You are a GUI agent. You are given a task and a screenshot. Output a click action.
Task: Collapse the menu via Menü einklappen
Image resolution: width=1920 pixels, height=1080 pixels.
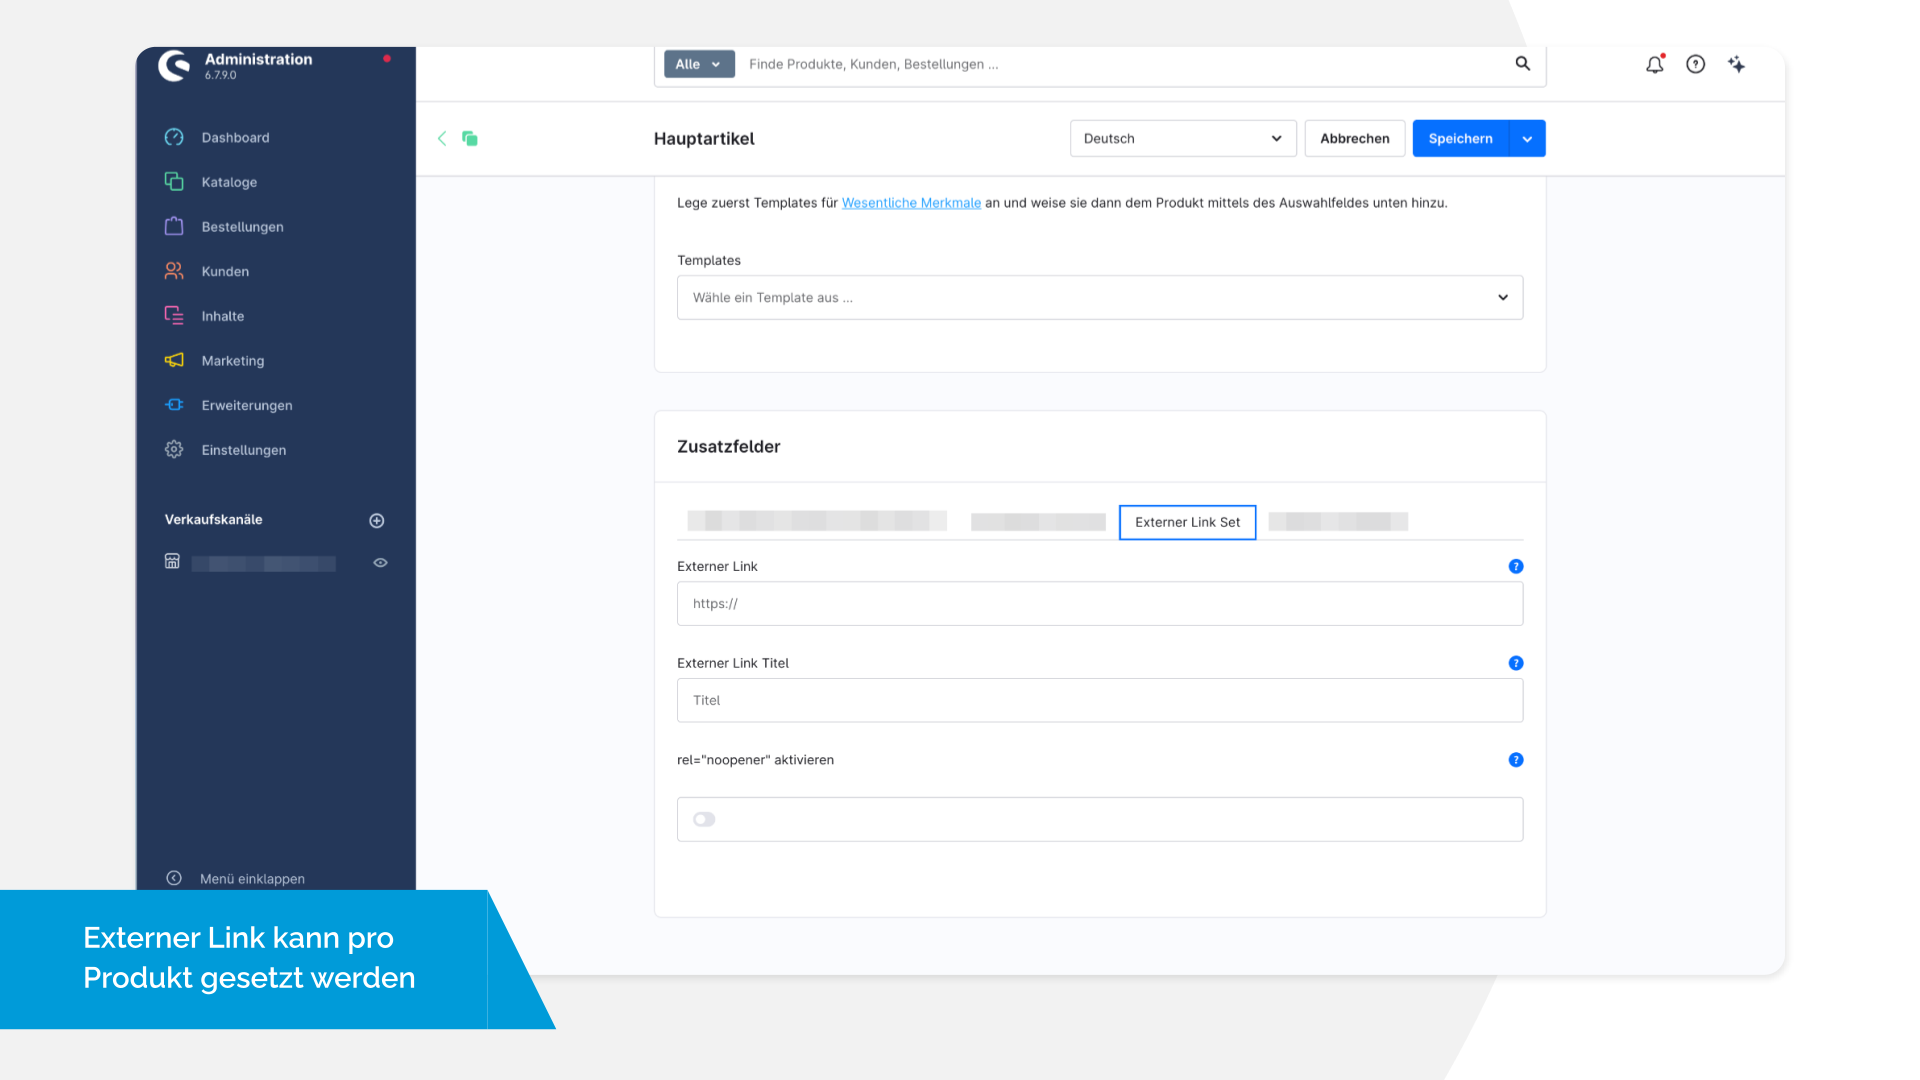[235, 878]
